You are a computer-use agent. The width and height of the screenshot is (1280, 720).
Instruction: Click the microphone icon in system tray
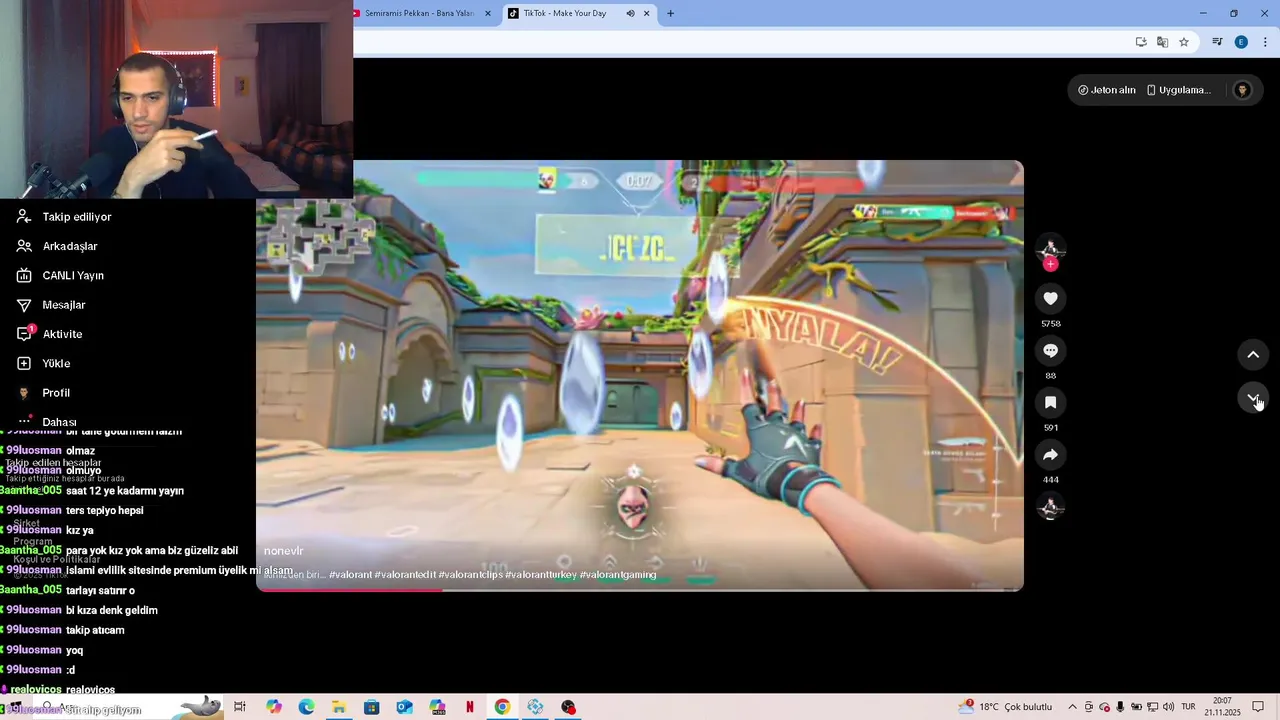pyautogui.click(x=1121, y=707)
